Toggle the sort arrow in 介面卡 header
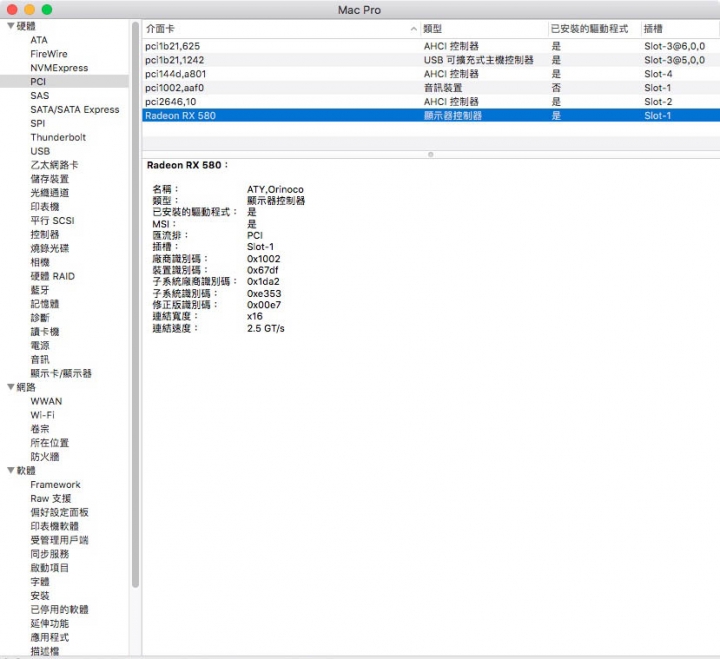The height and width of the screenshot is (659, 720). tap(413, 29)
